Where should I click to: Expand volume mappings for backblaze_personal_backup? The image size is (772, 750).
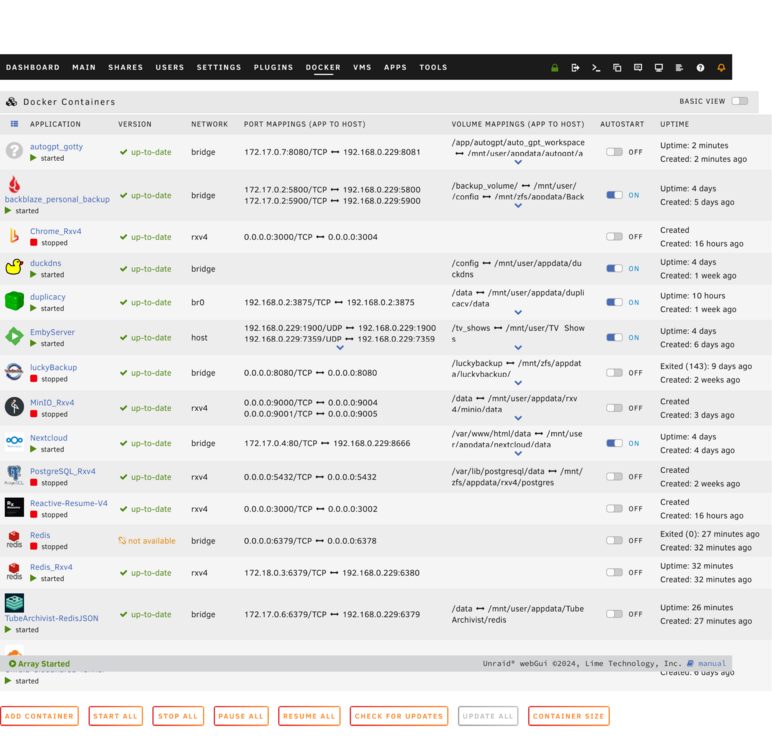click(x=518, y=206)
